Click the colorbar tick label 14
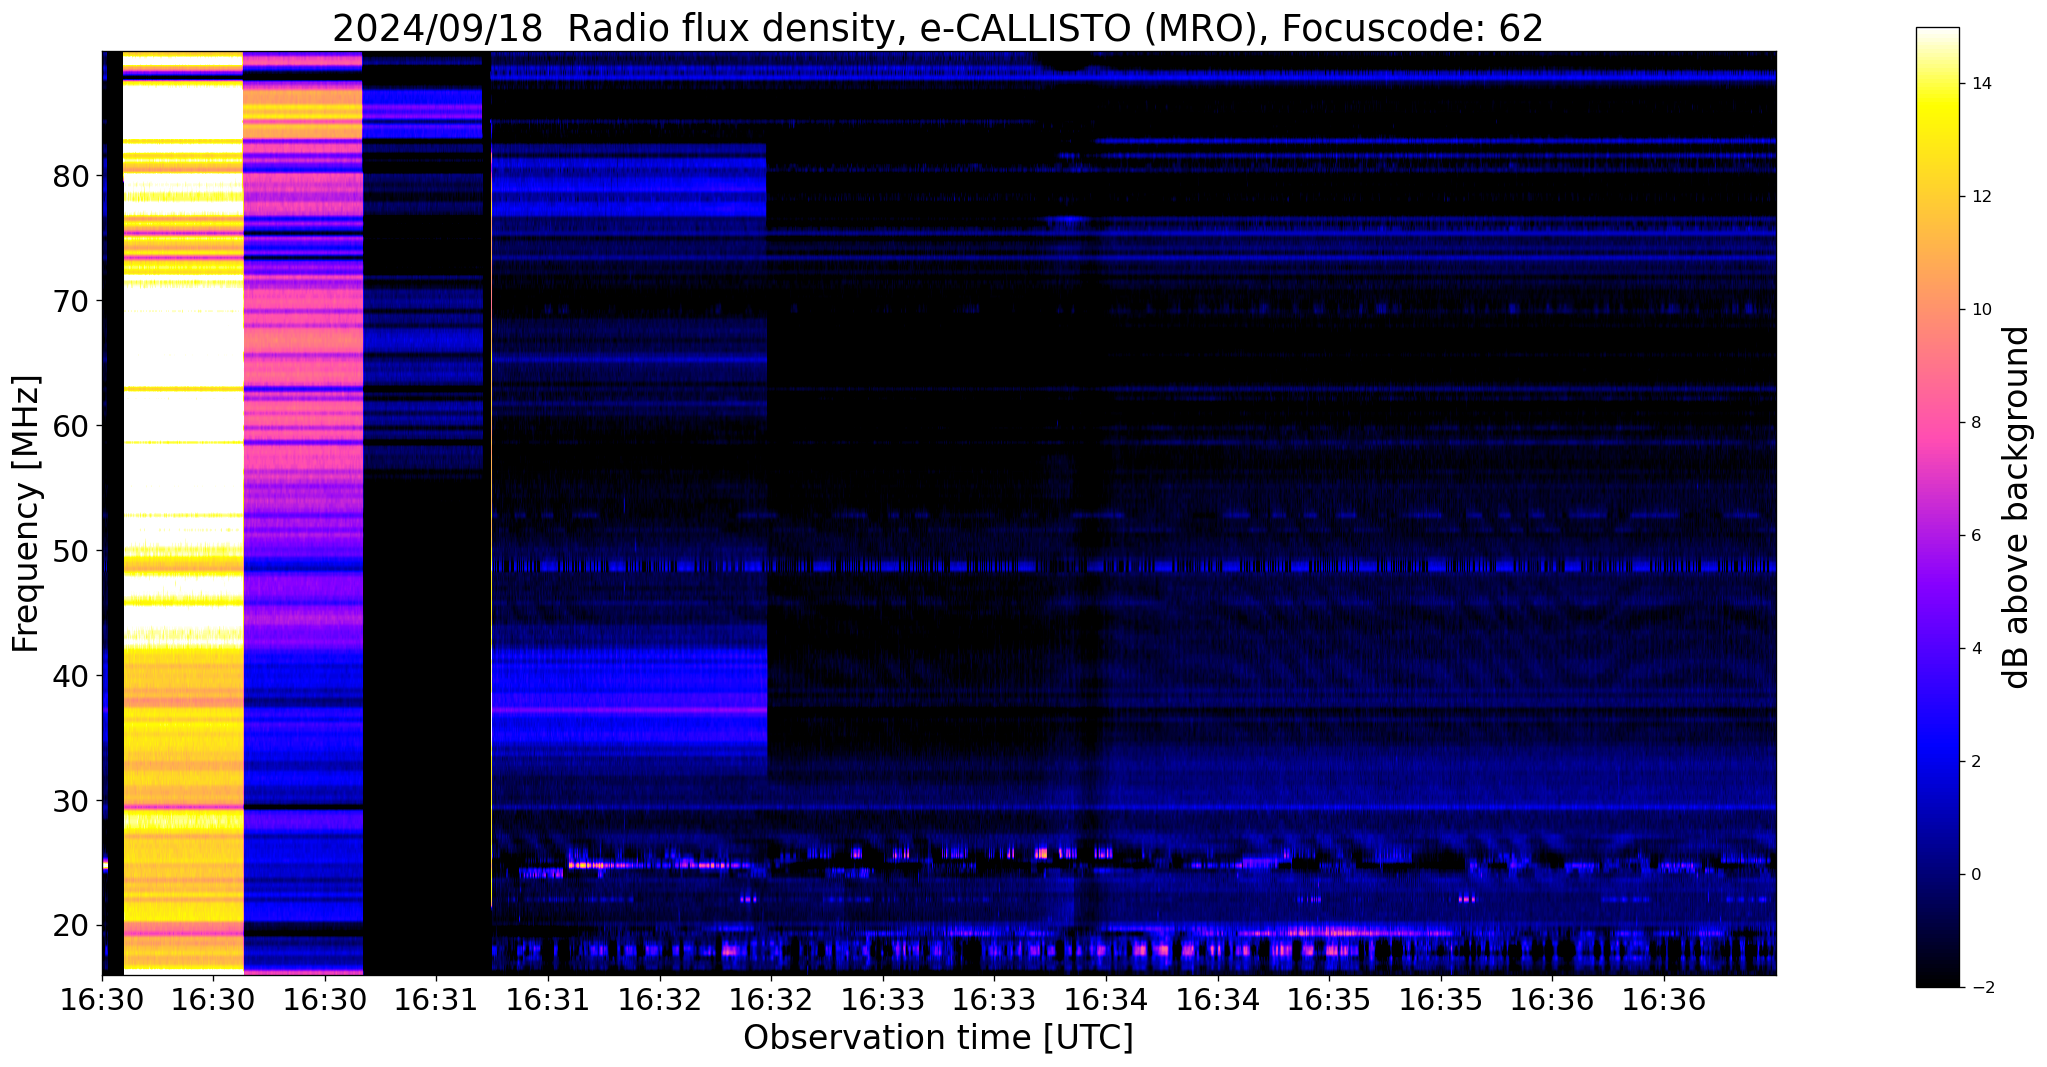 [x=1980, y=84]
